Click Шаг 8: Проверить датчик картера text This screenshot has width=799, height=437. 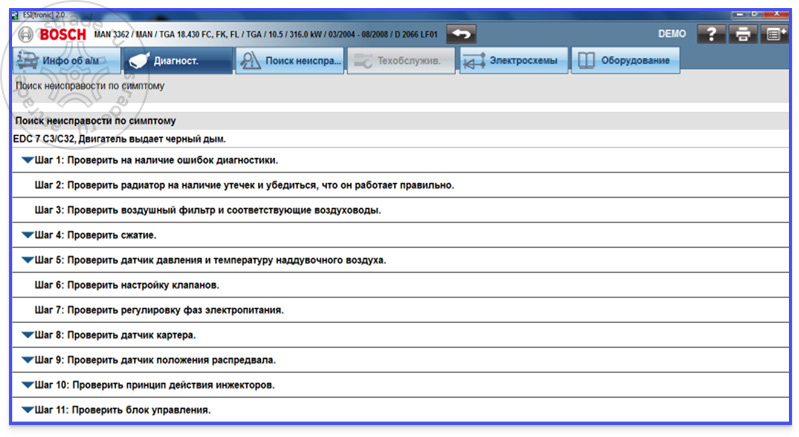point(115,335)
